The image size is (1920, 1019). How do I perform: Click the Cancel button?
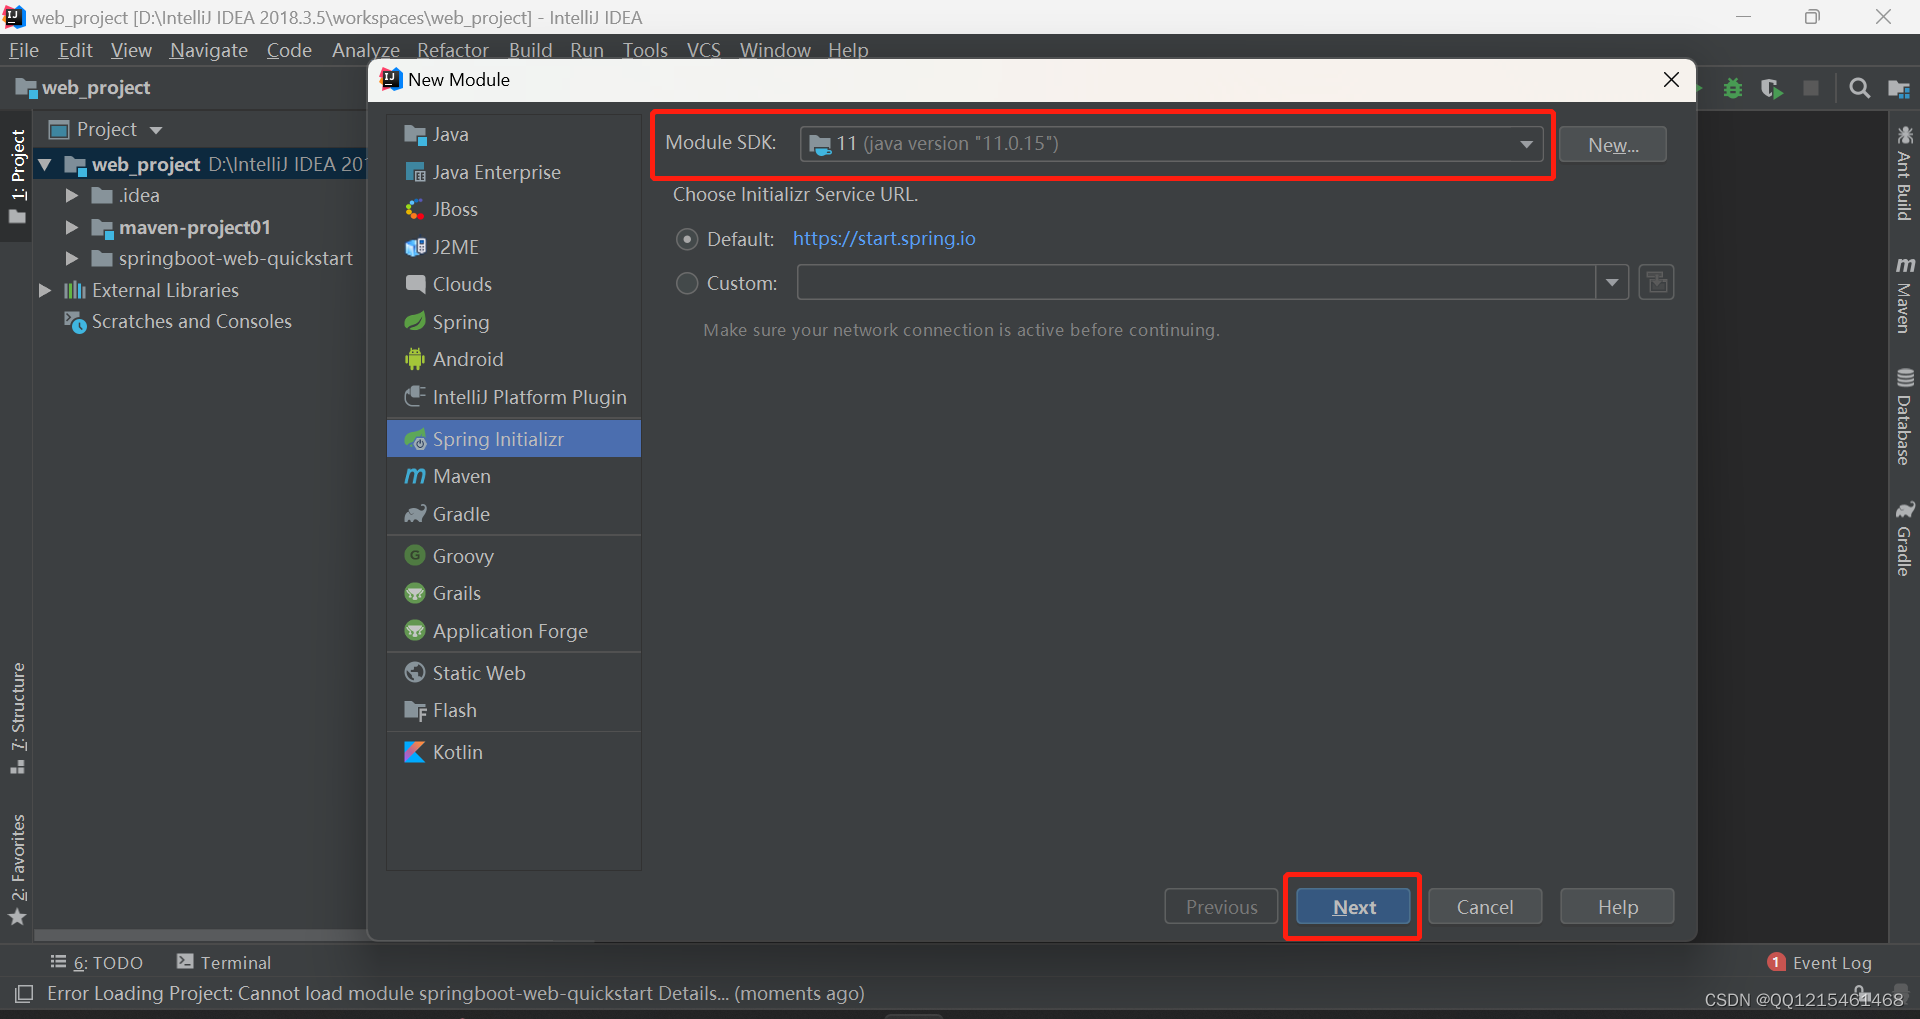(x=1485, y=907)
